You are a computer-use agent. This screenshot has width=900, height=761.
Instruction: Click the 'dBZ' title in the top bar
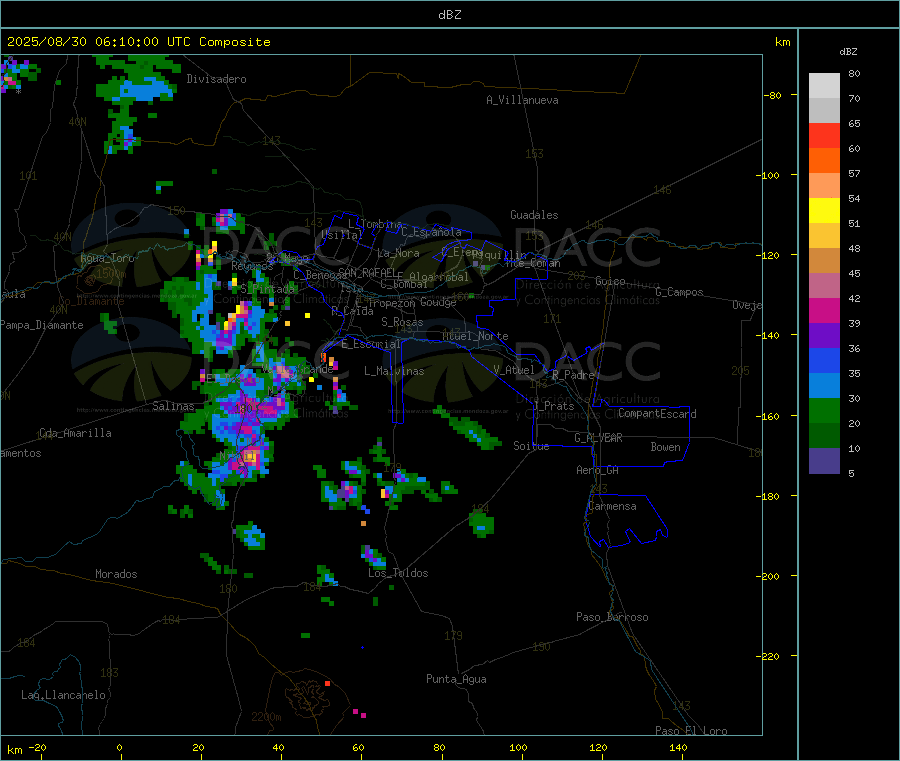pos(449,15)
